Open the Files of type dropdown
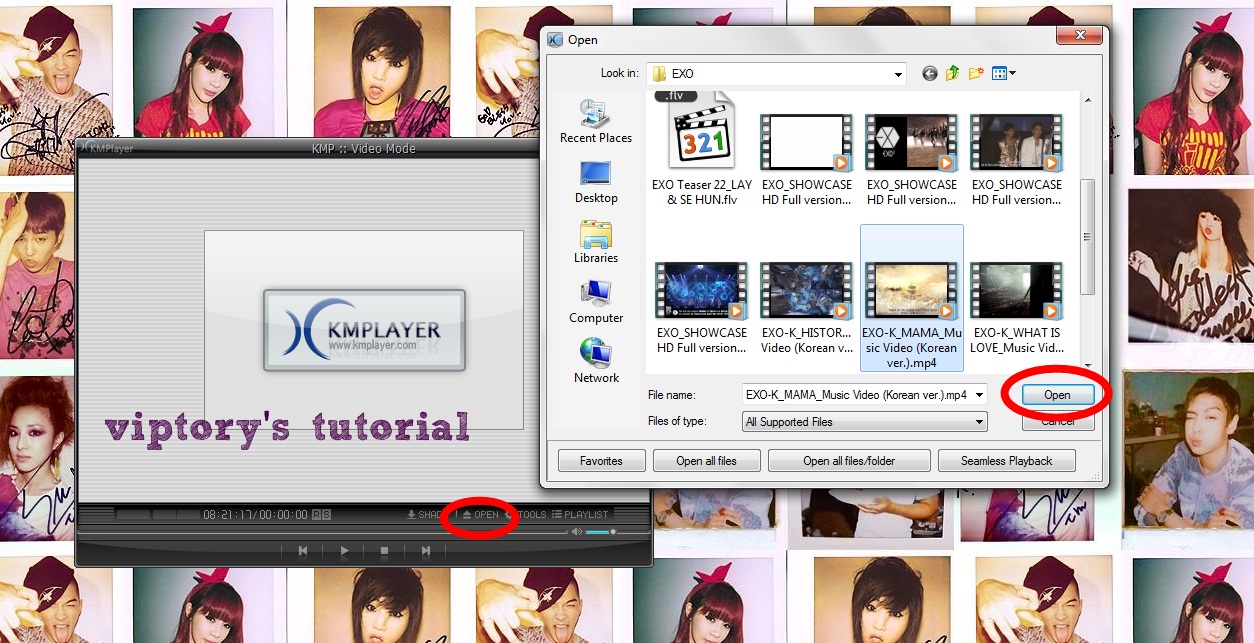The image size is (1254, 643). tap(865, 422)
